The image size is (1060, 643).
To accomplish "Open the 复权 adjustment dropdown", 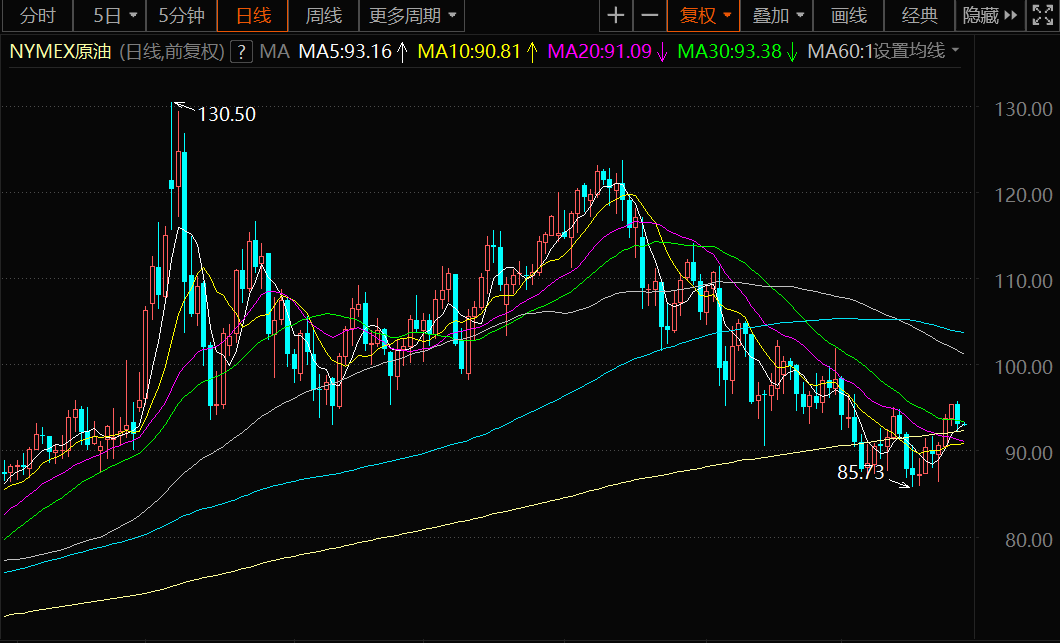I will [x=705, y=15].
